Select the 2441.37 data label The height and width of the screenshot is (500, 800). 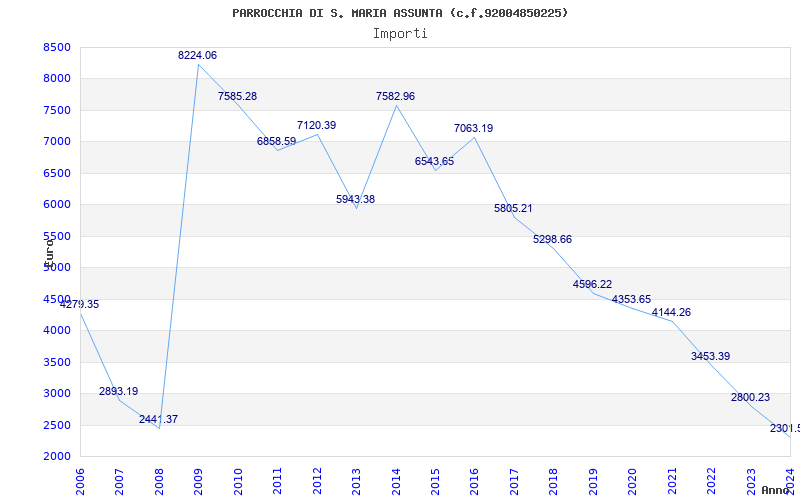(x=158, y=419)
